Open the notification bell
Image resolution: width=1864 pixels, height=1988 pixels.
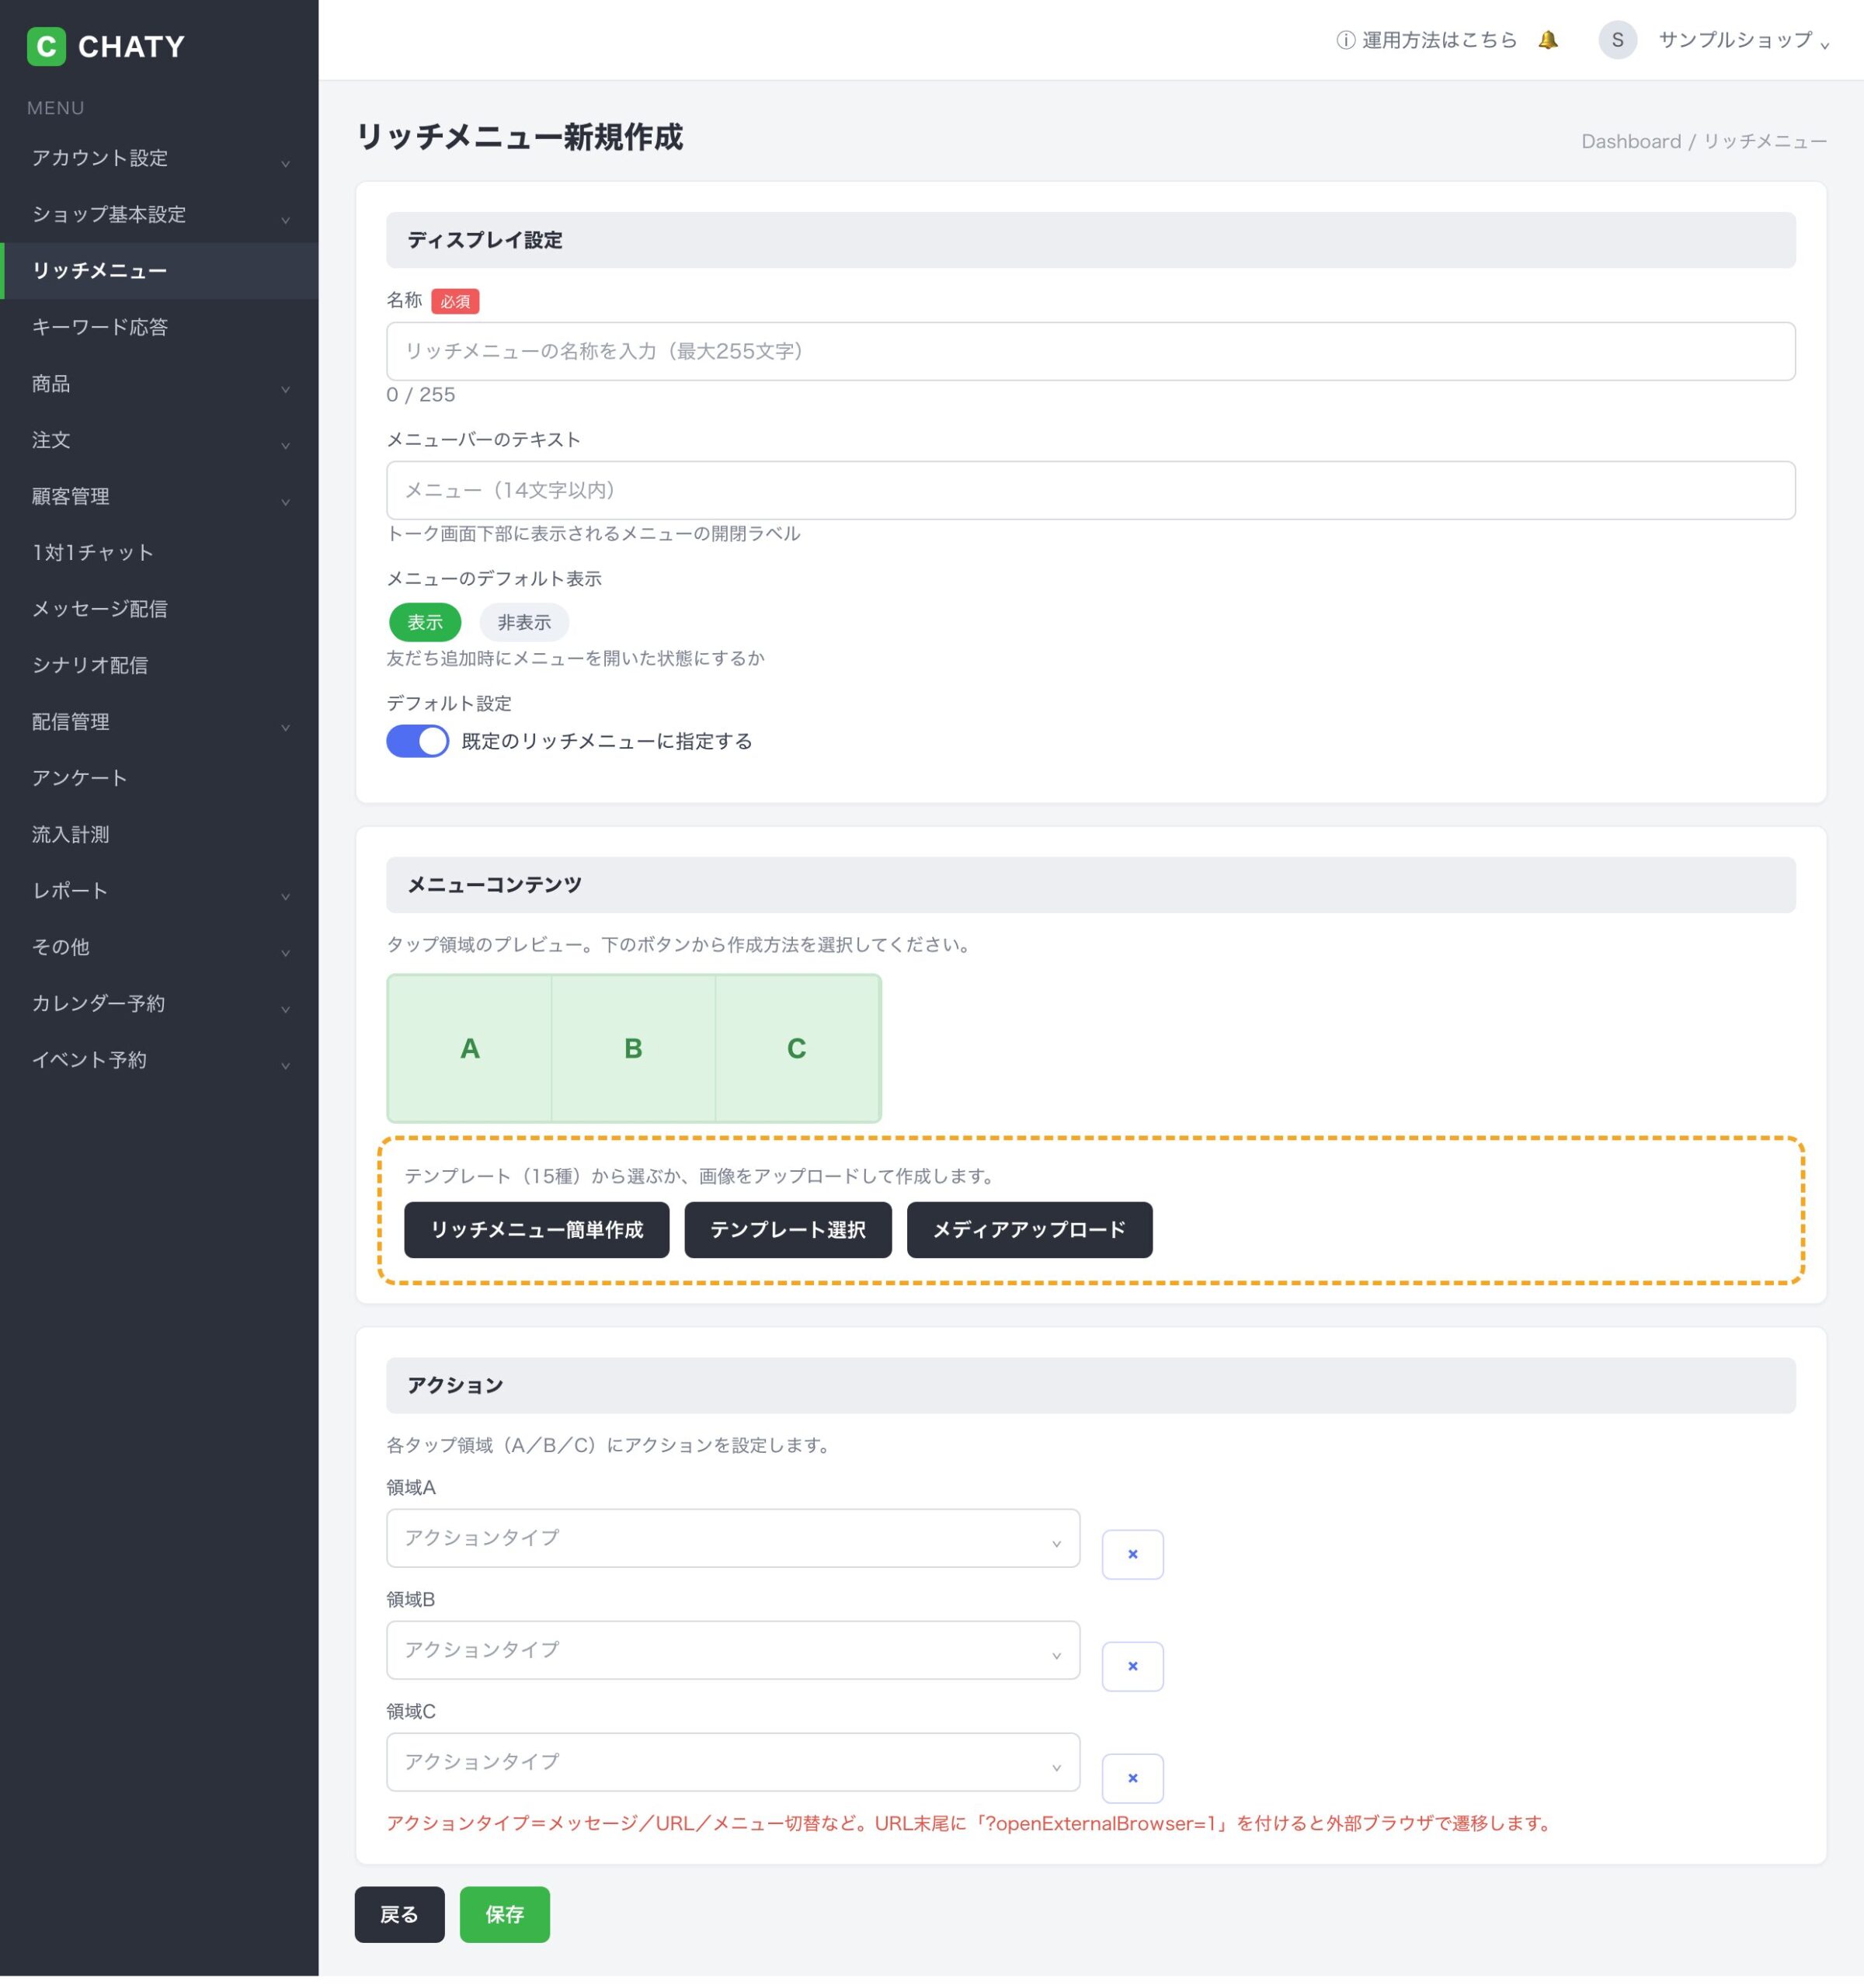pyautogui.click(x=1548, y=40)
